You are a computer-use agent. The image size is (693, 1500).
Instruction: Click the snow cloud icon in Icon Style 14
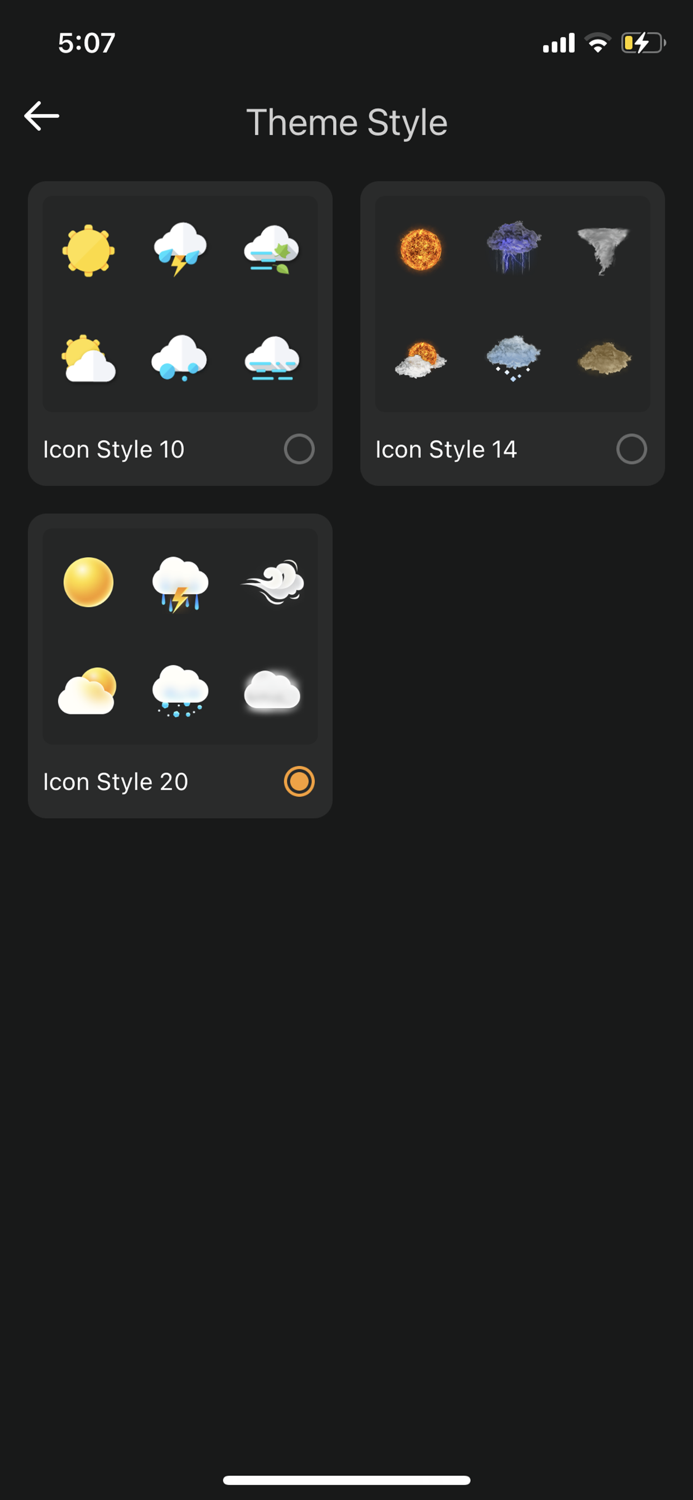tap(512, 360)
